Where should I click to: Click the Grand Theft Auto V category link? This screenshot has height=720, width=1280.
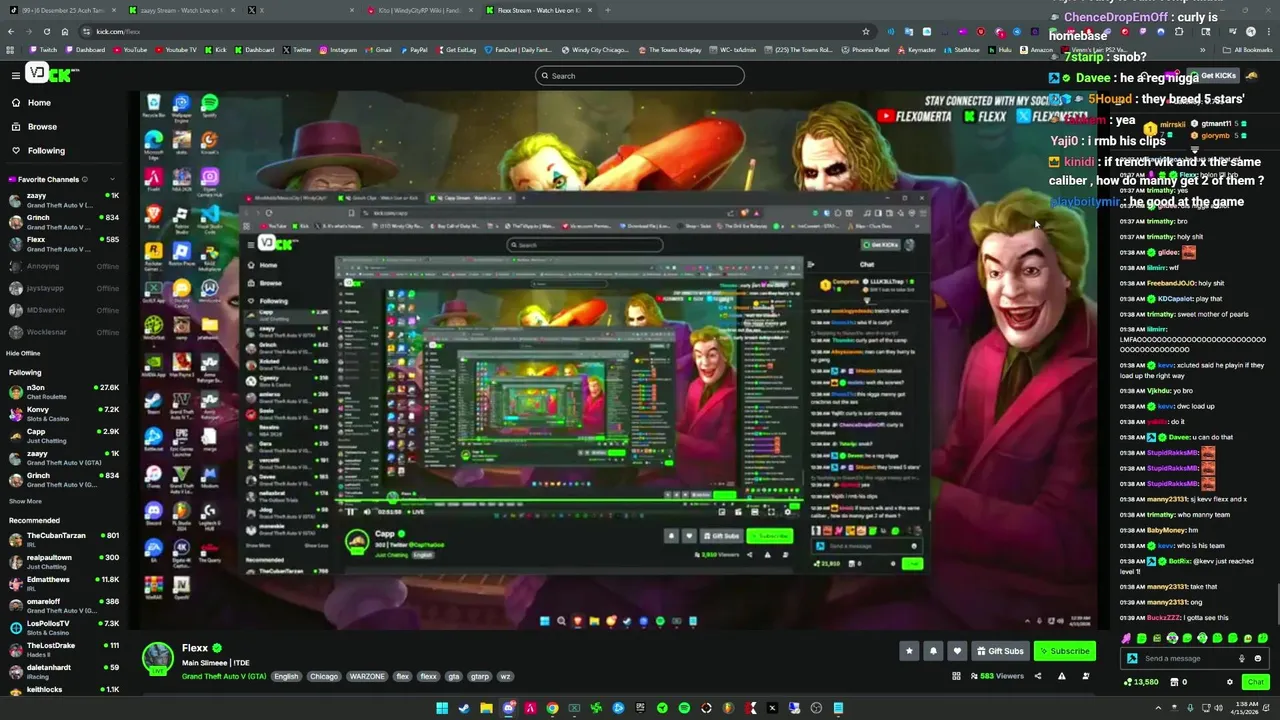click(224, 676)
